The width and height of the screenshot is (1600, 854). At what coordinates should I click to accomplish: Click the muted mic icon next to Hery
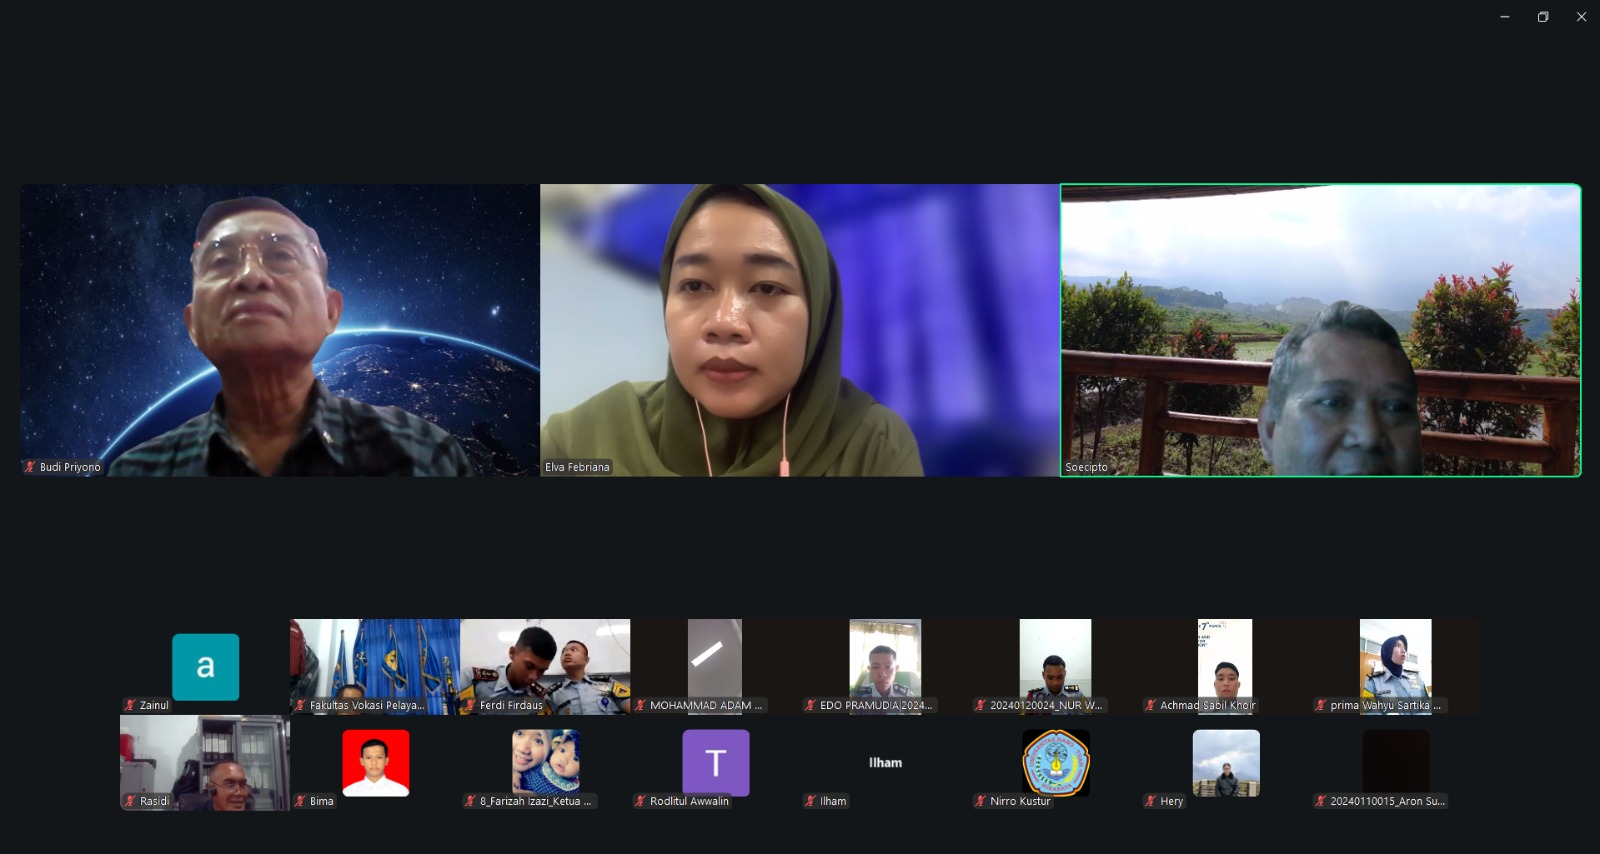1150,801
